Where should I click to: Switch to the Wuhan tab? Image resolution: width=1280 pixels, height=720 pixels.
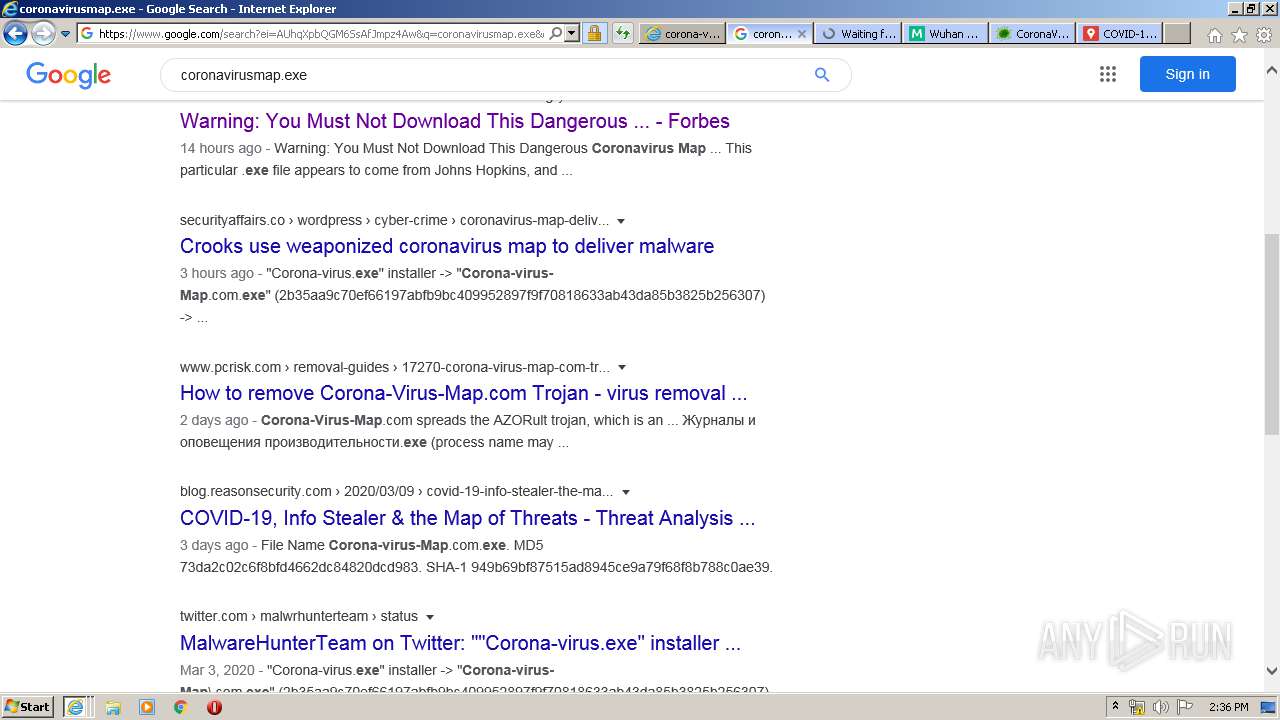coord(945,33)
